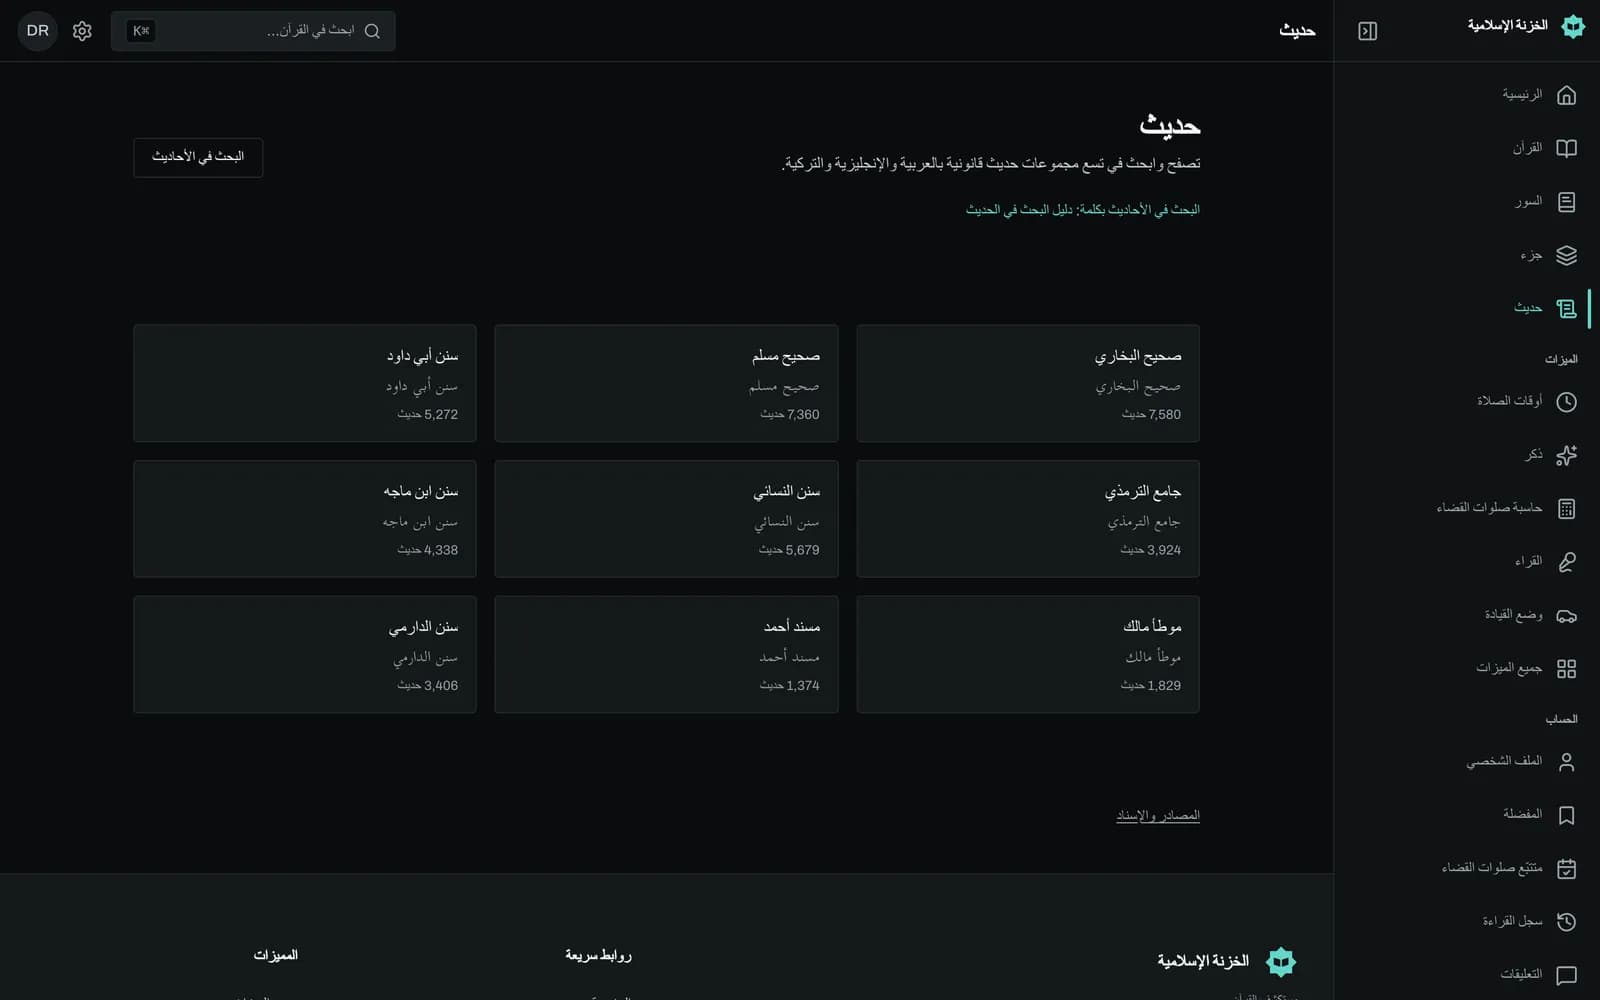1600x1000 pixels.
Task: Open the prayer times clock icon
Action: [x=1566, y=401]
